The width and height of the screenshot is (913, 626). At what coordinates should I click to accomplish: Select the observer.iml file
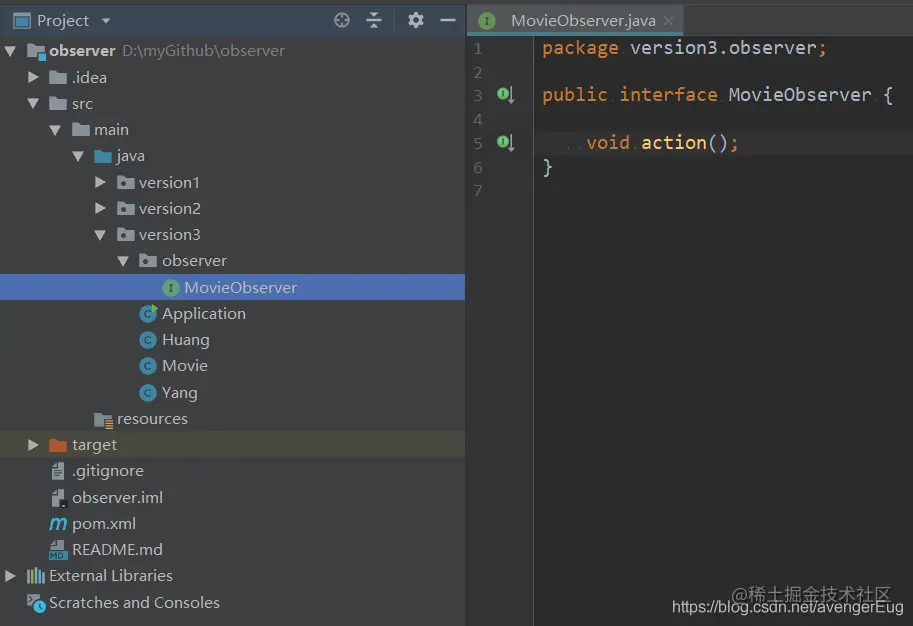click(117, 497)
